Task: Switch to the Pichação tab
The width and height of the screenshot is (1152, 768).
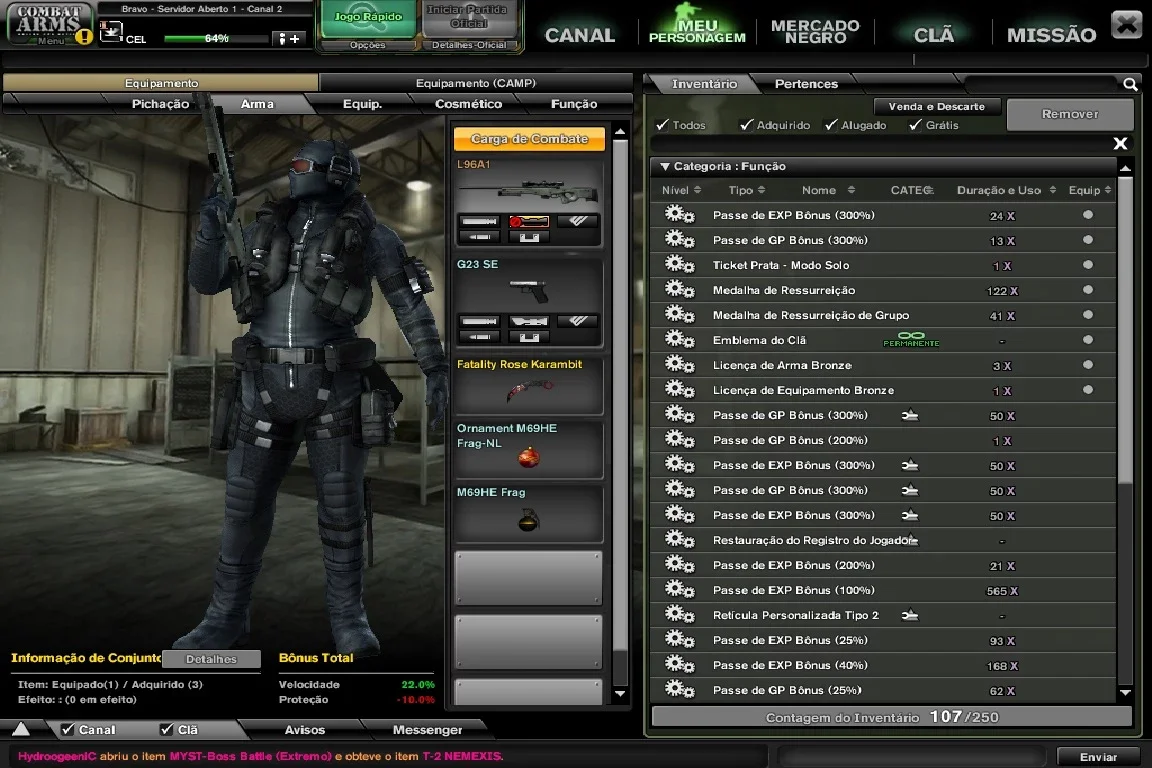Action: tap(160, 104)
